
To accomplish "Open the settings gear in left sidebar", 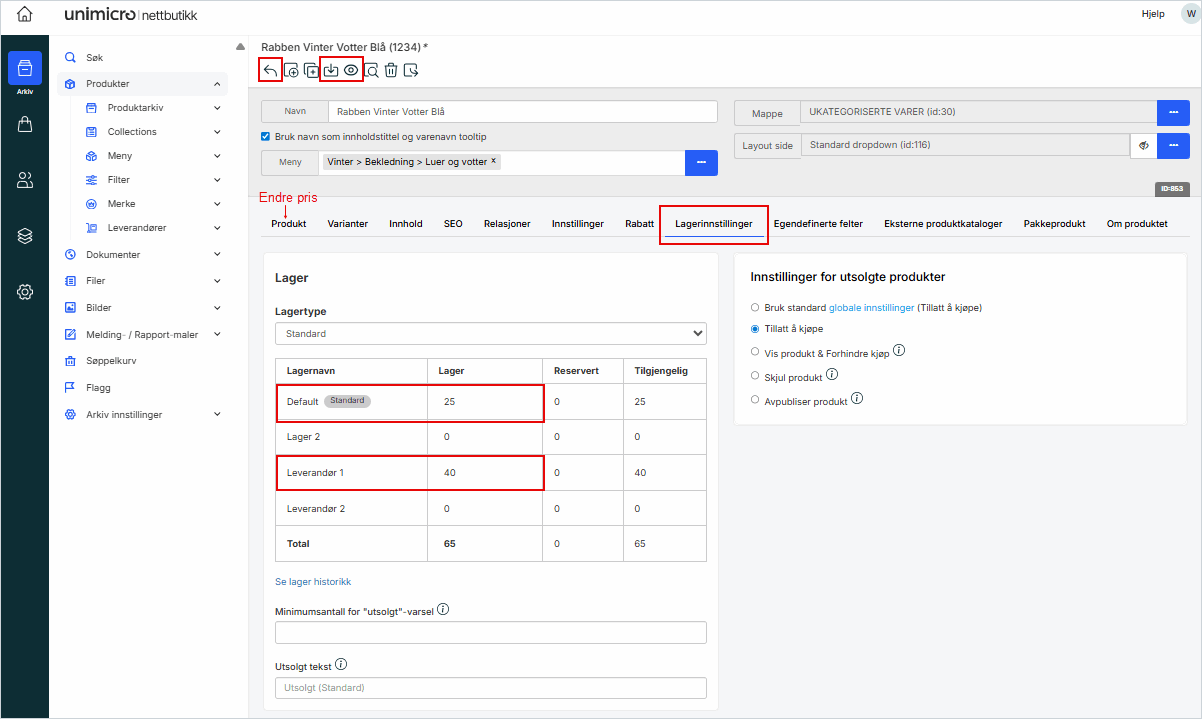I will click(x=25, y=292).
